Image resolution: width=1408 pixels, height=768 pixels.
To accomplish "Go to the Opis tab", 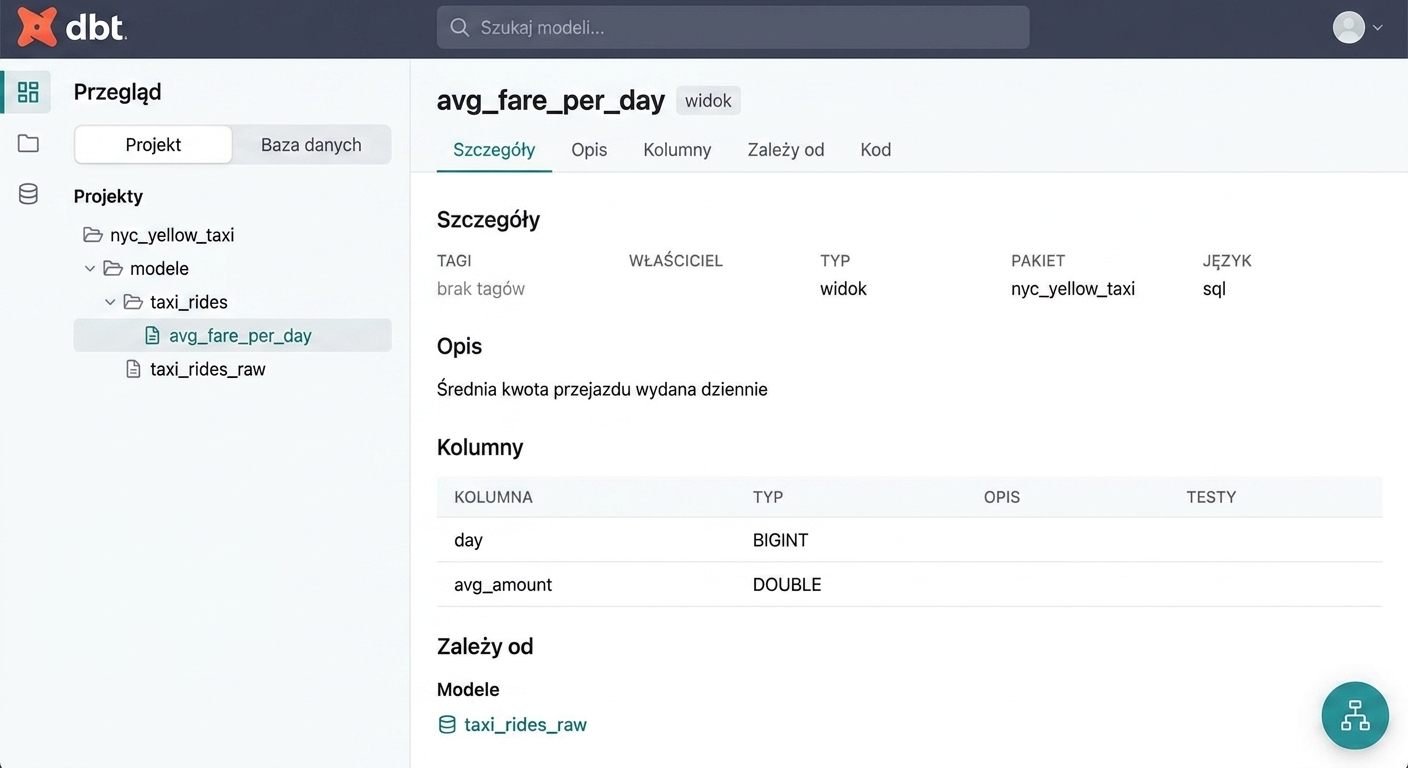I will tap(589, 150).
